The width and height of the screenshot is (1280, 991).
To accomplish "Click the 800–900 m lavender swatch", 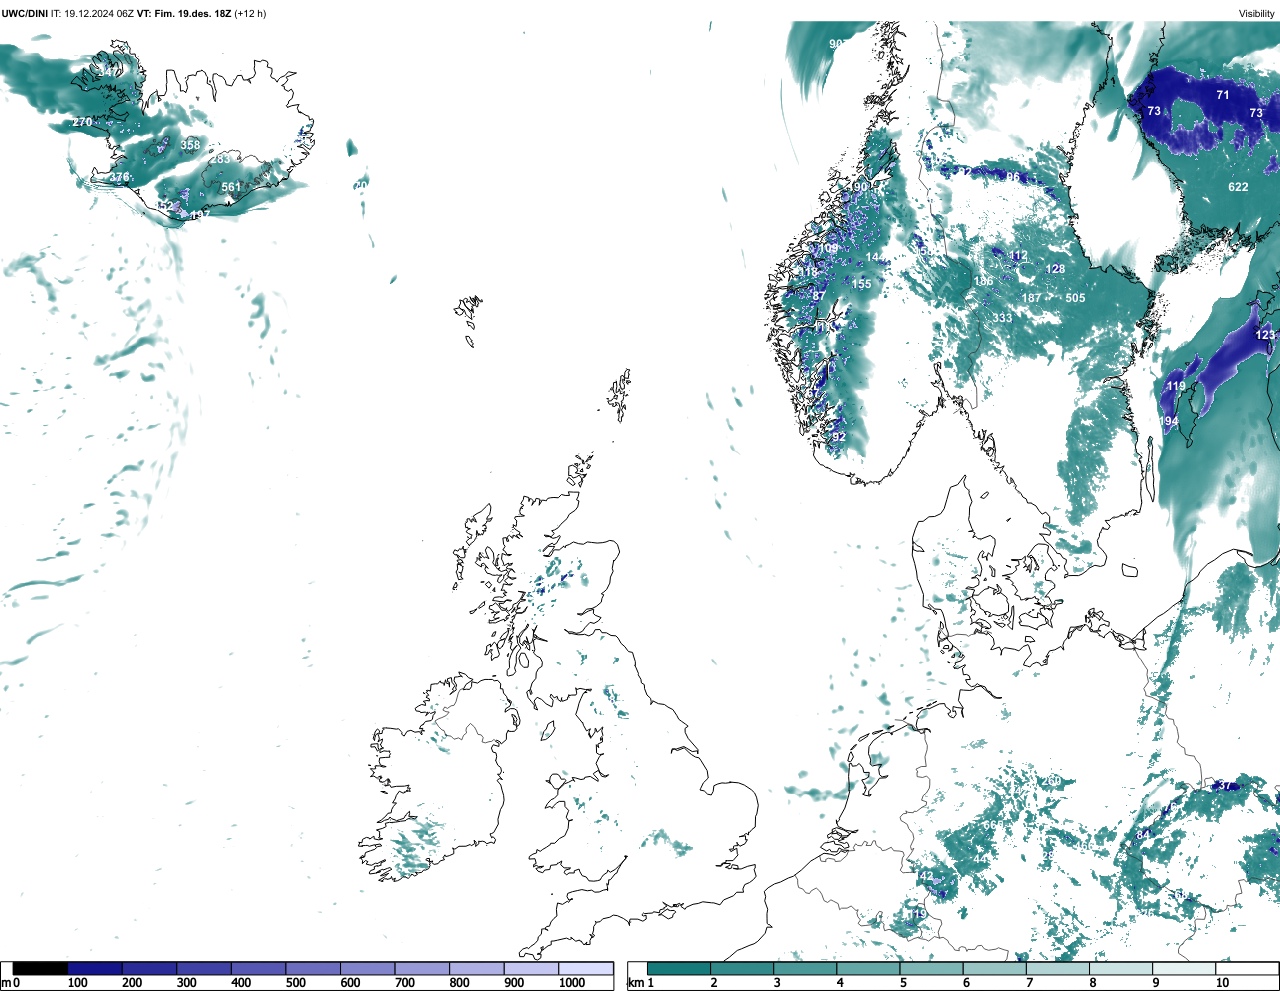I will pyautogui.click(x=476, y=968).
